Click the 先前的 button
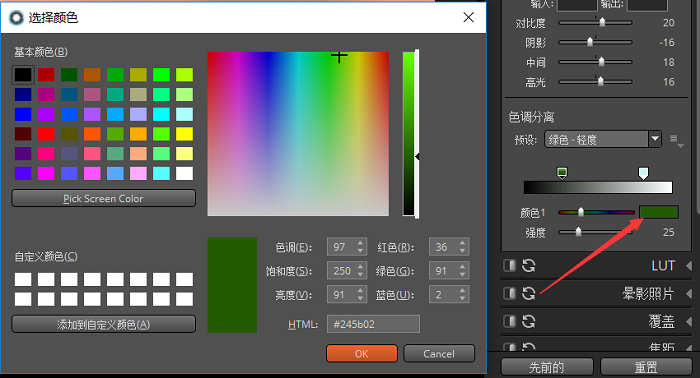This screenshot has height=378, width=700. tap(547, 367)
